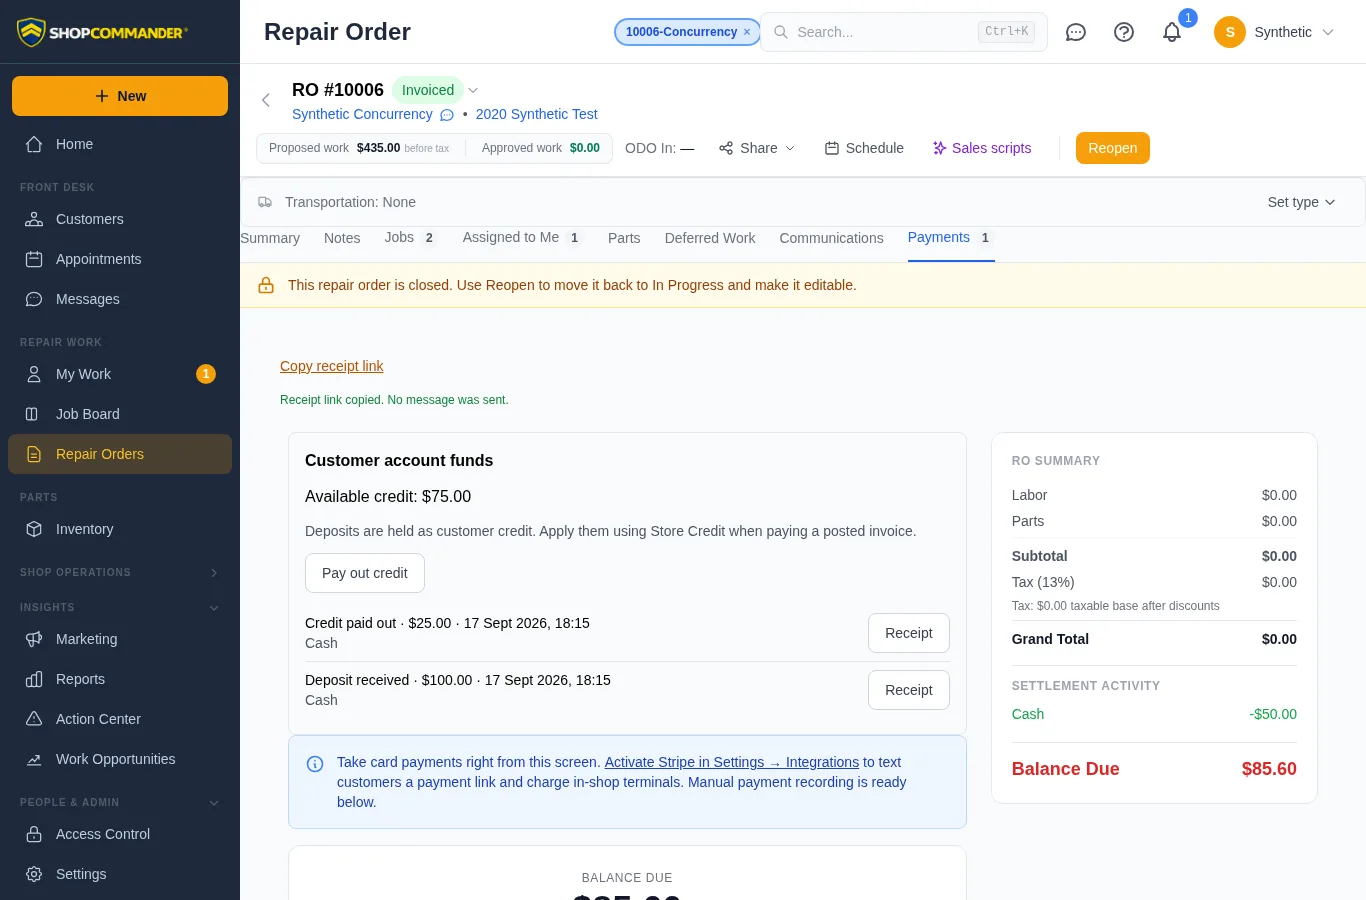
Task: Collapse the Insights section
Action: (x=120, y=607)
